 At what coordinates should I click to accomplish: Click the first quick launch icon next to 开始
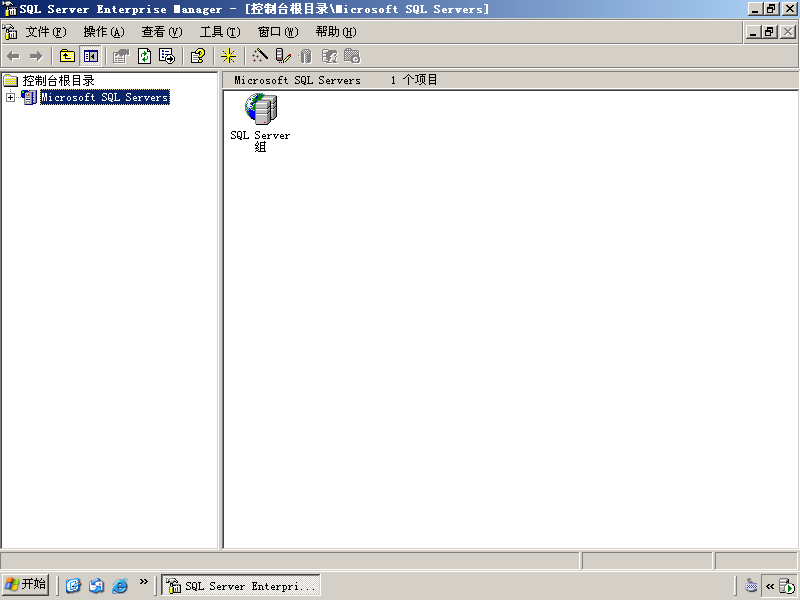point(73,585)
